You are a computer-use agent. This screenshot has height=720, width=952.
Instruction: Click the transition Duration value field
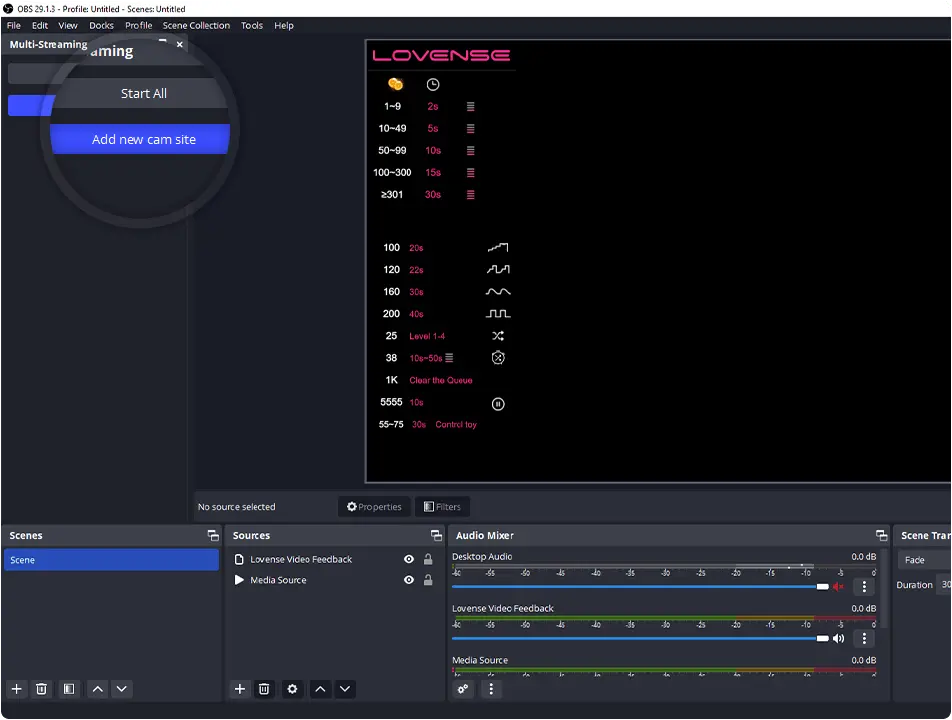945,585
